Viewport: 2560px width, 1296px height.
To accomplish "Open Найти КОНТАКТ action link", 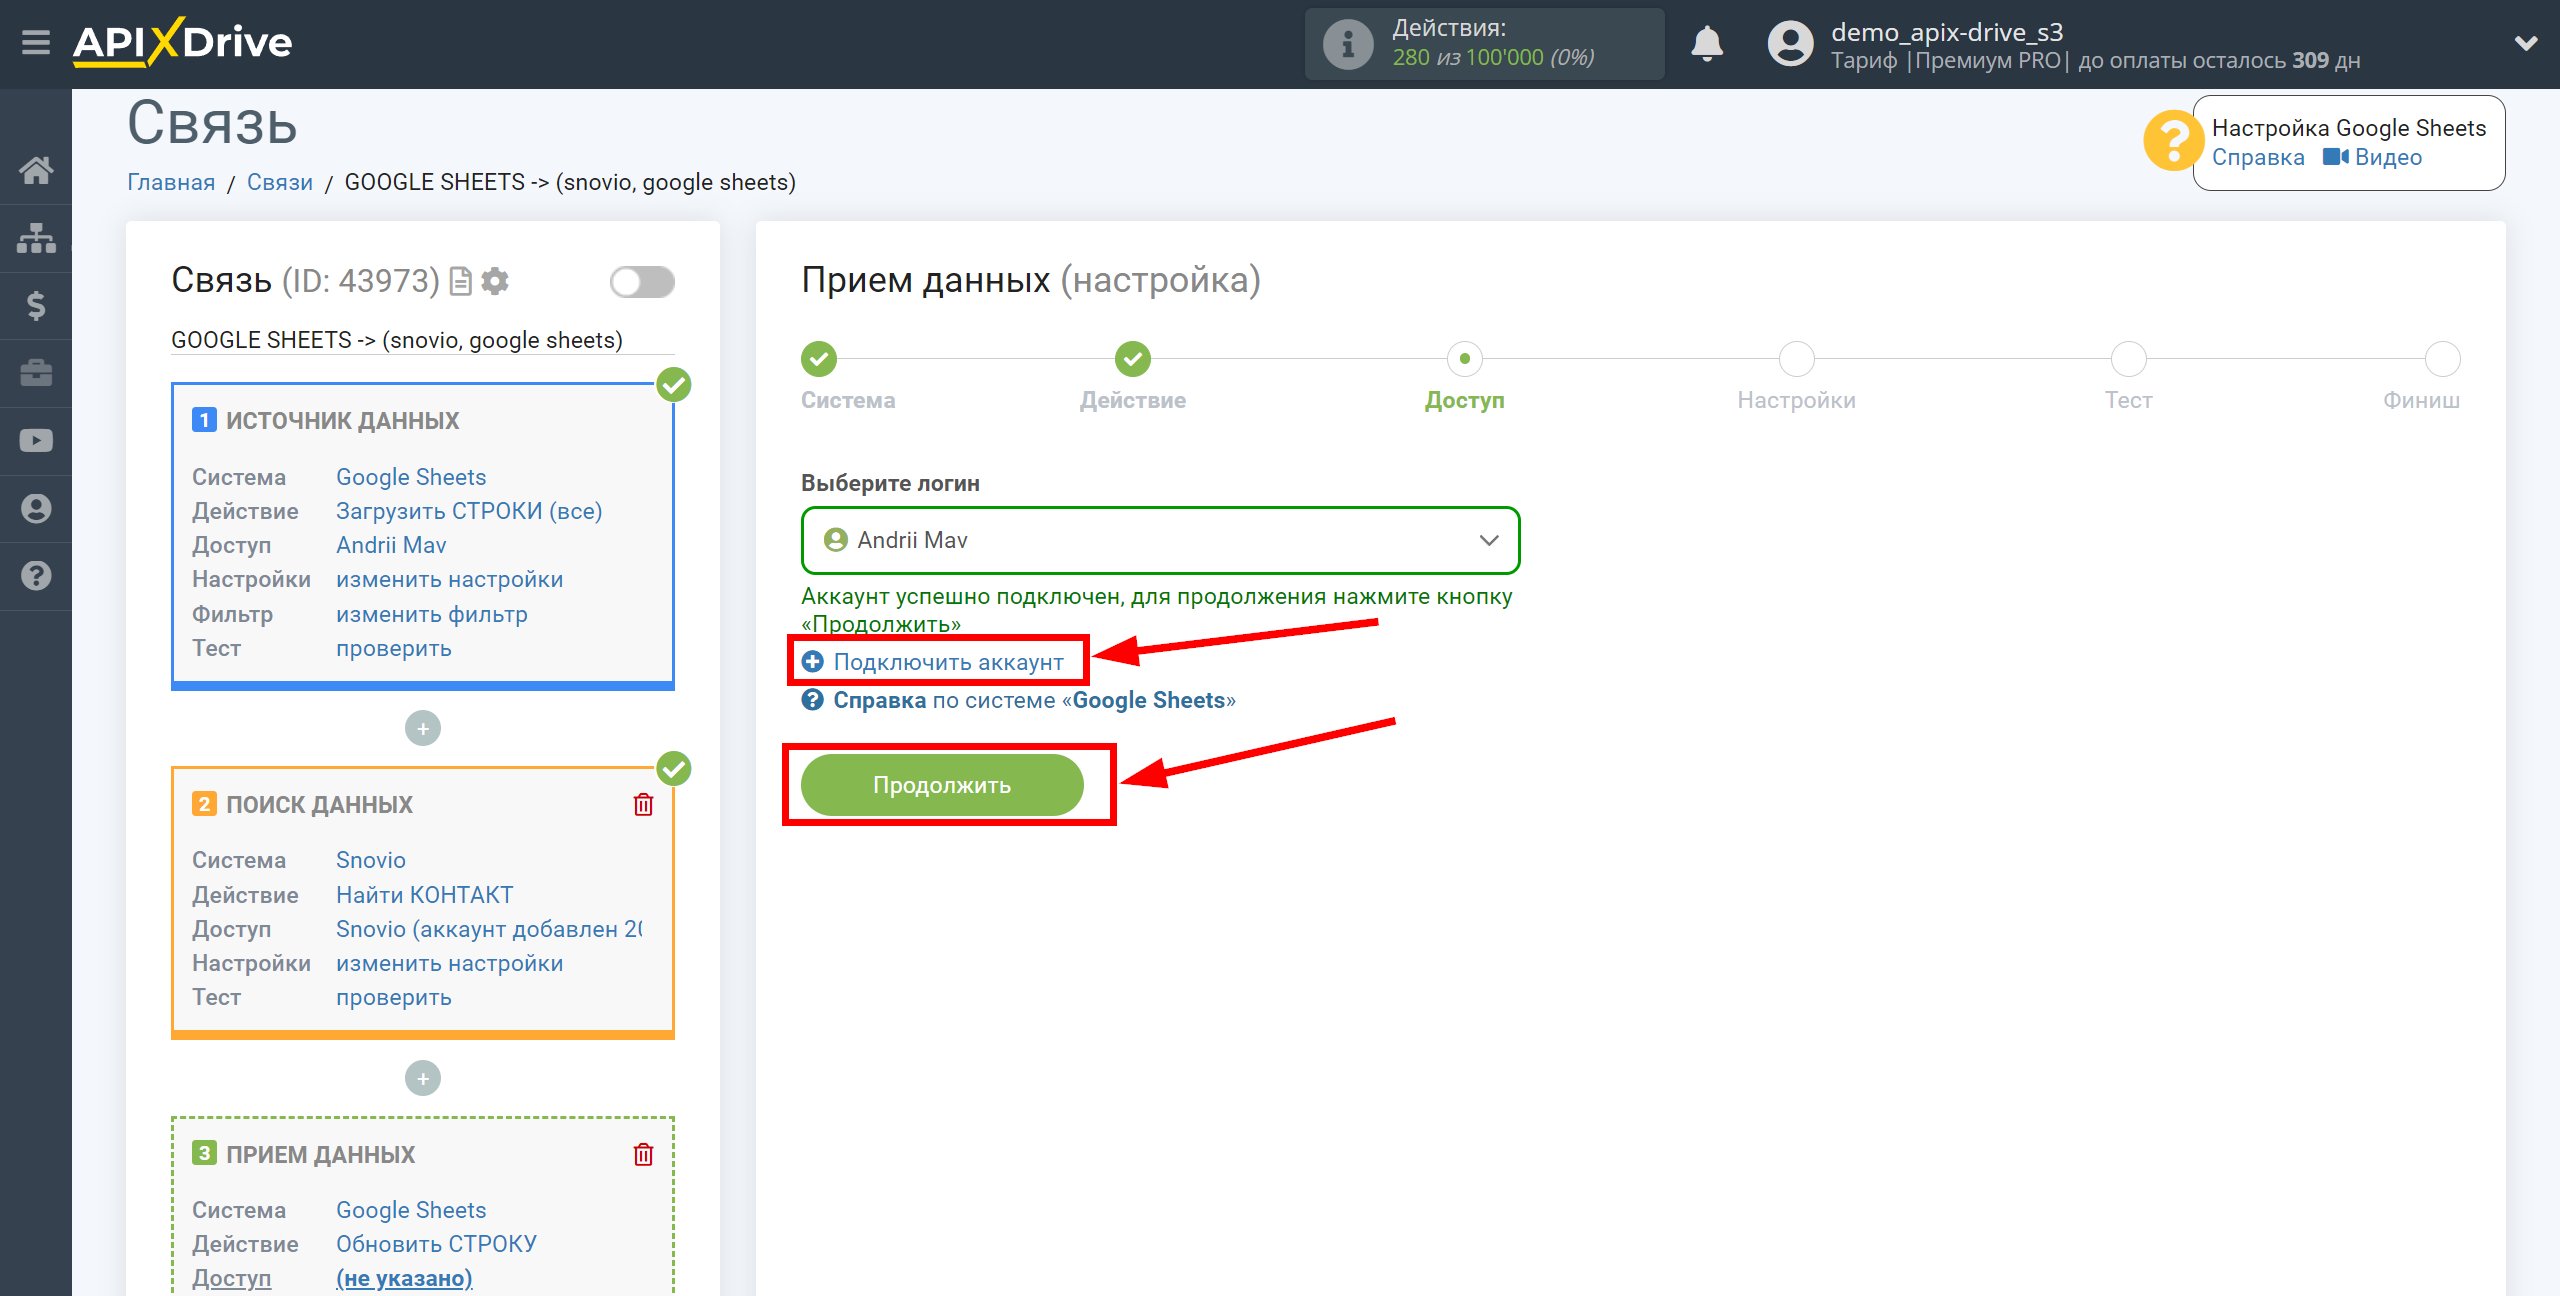I will [425, 895].
